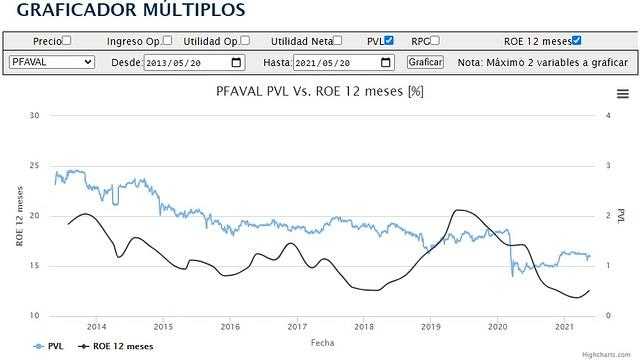Click the 2015 x-axis label
The image size is (640, 360).
click(163, 327)
